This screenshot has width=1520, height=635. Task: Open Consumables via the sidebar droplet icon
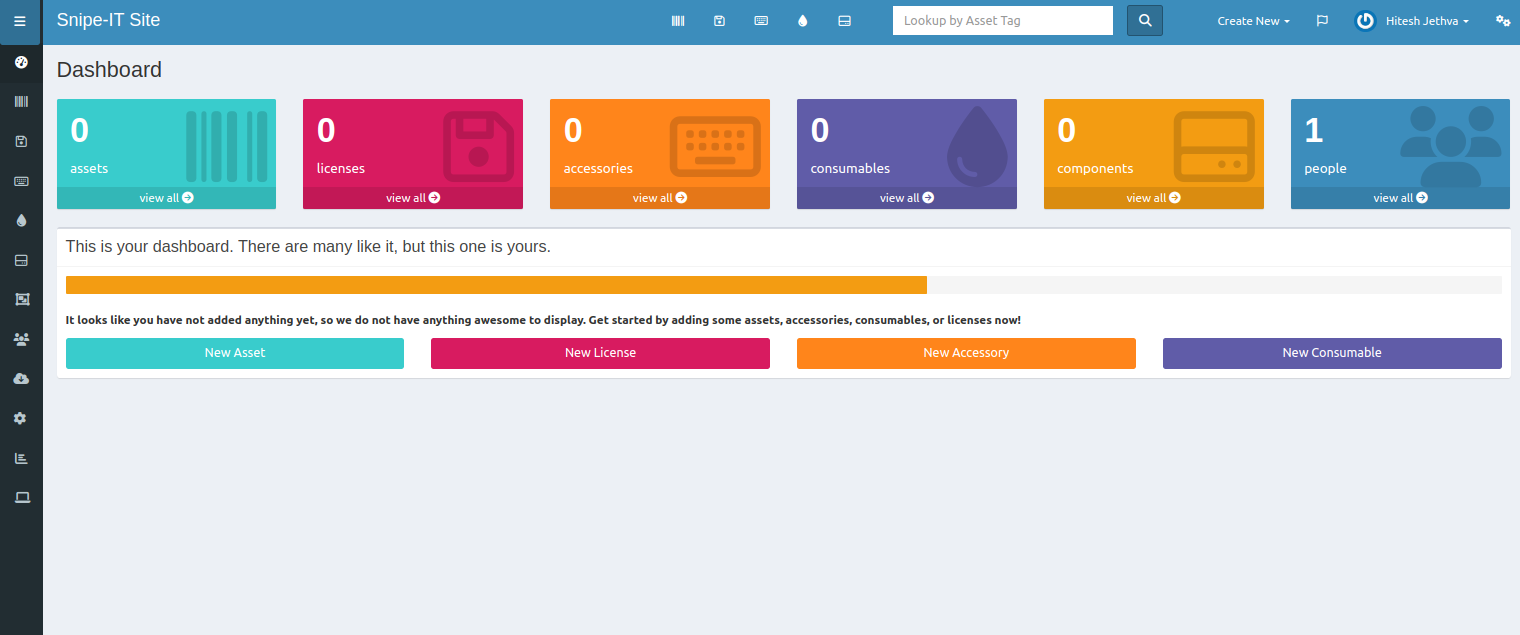(21, 221)
